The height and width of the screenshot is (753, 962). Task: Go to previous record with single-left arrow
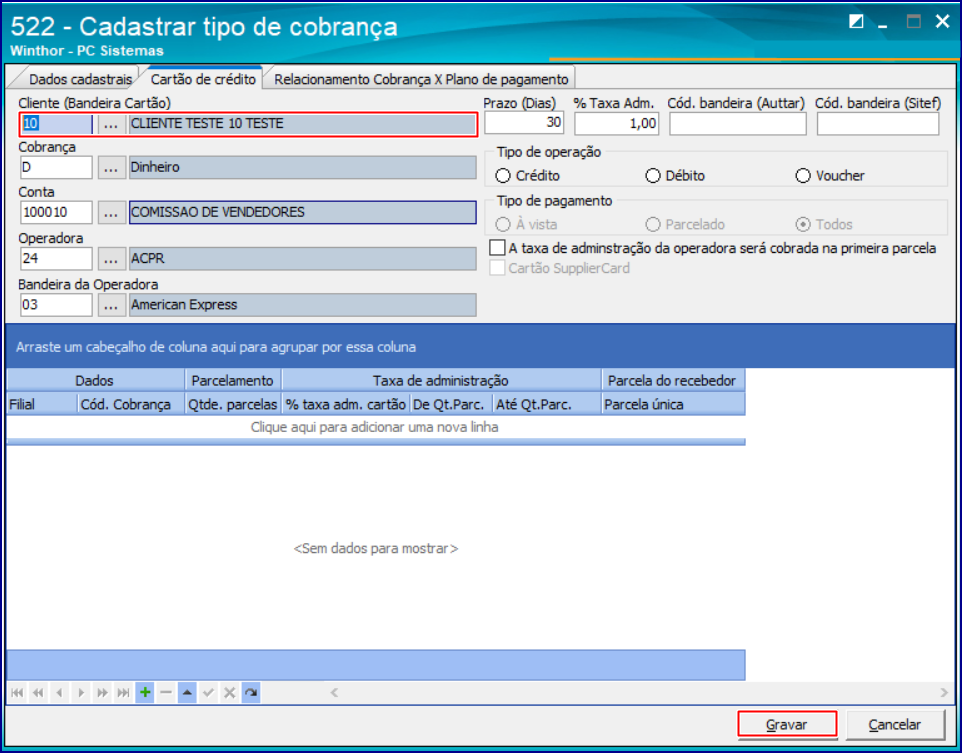[60, 693]
